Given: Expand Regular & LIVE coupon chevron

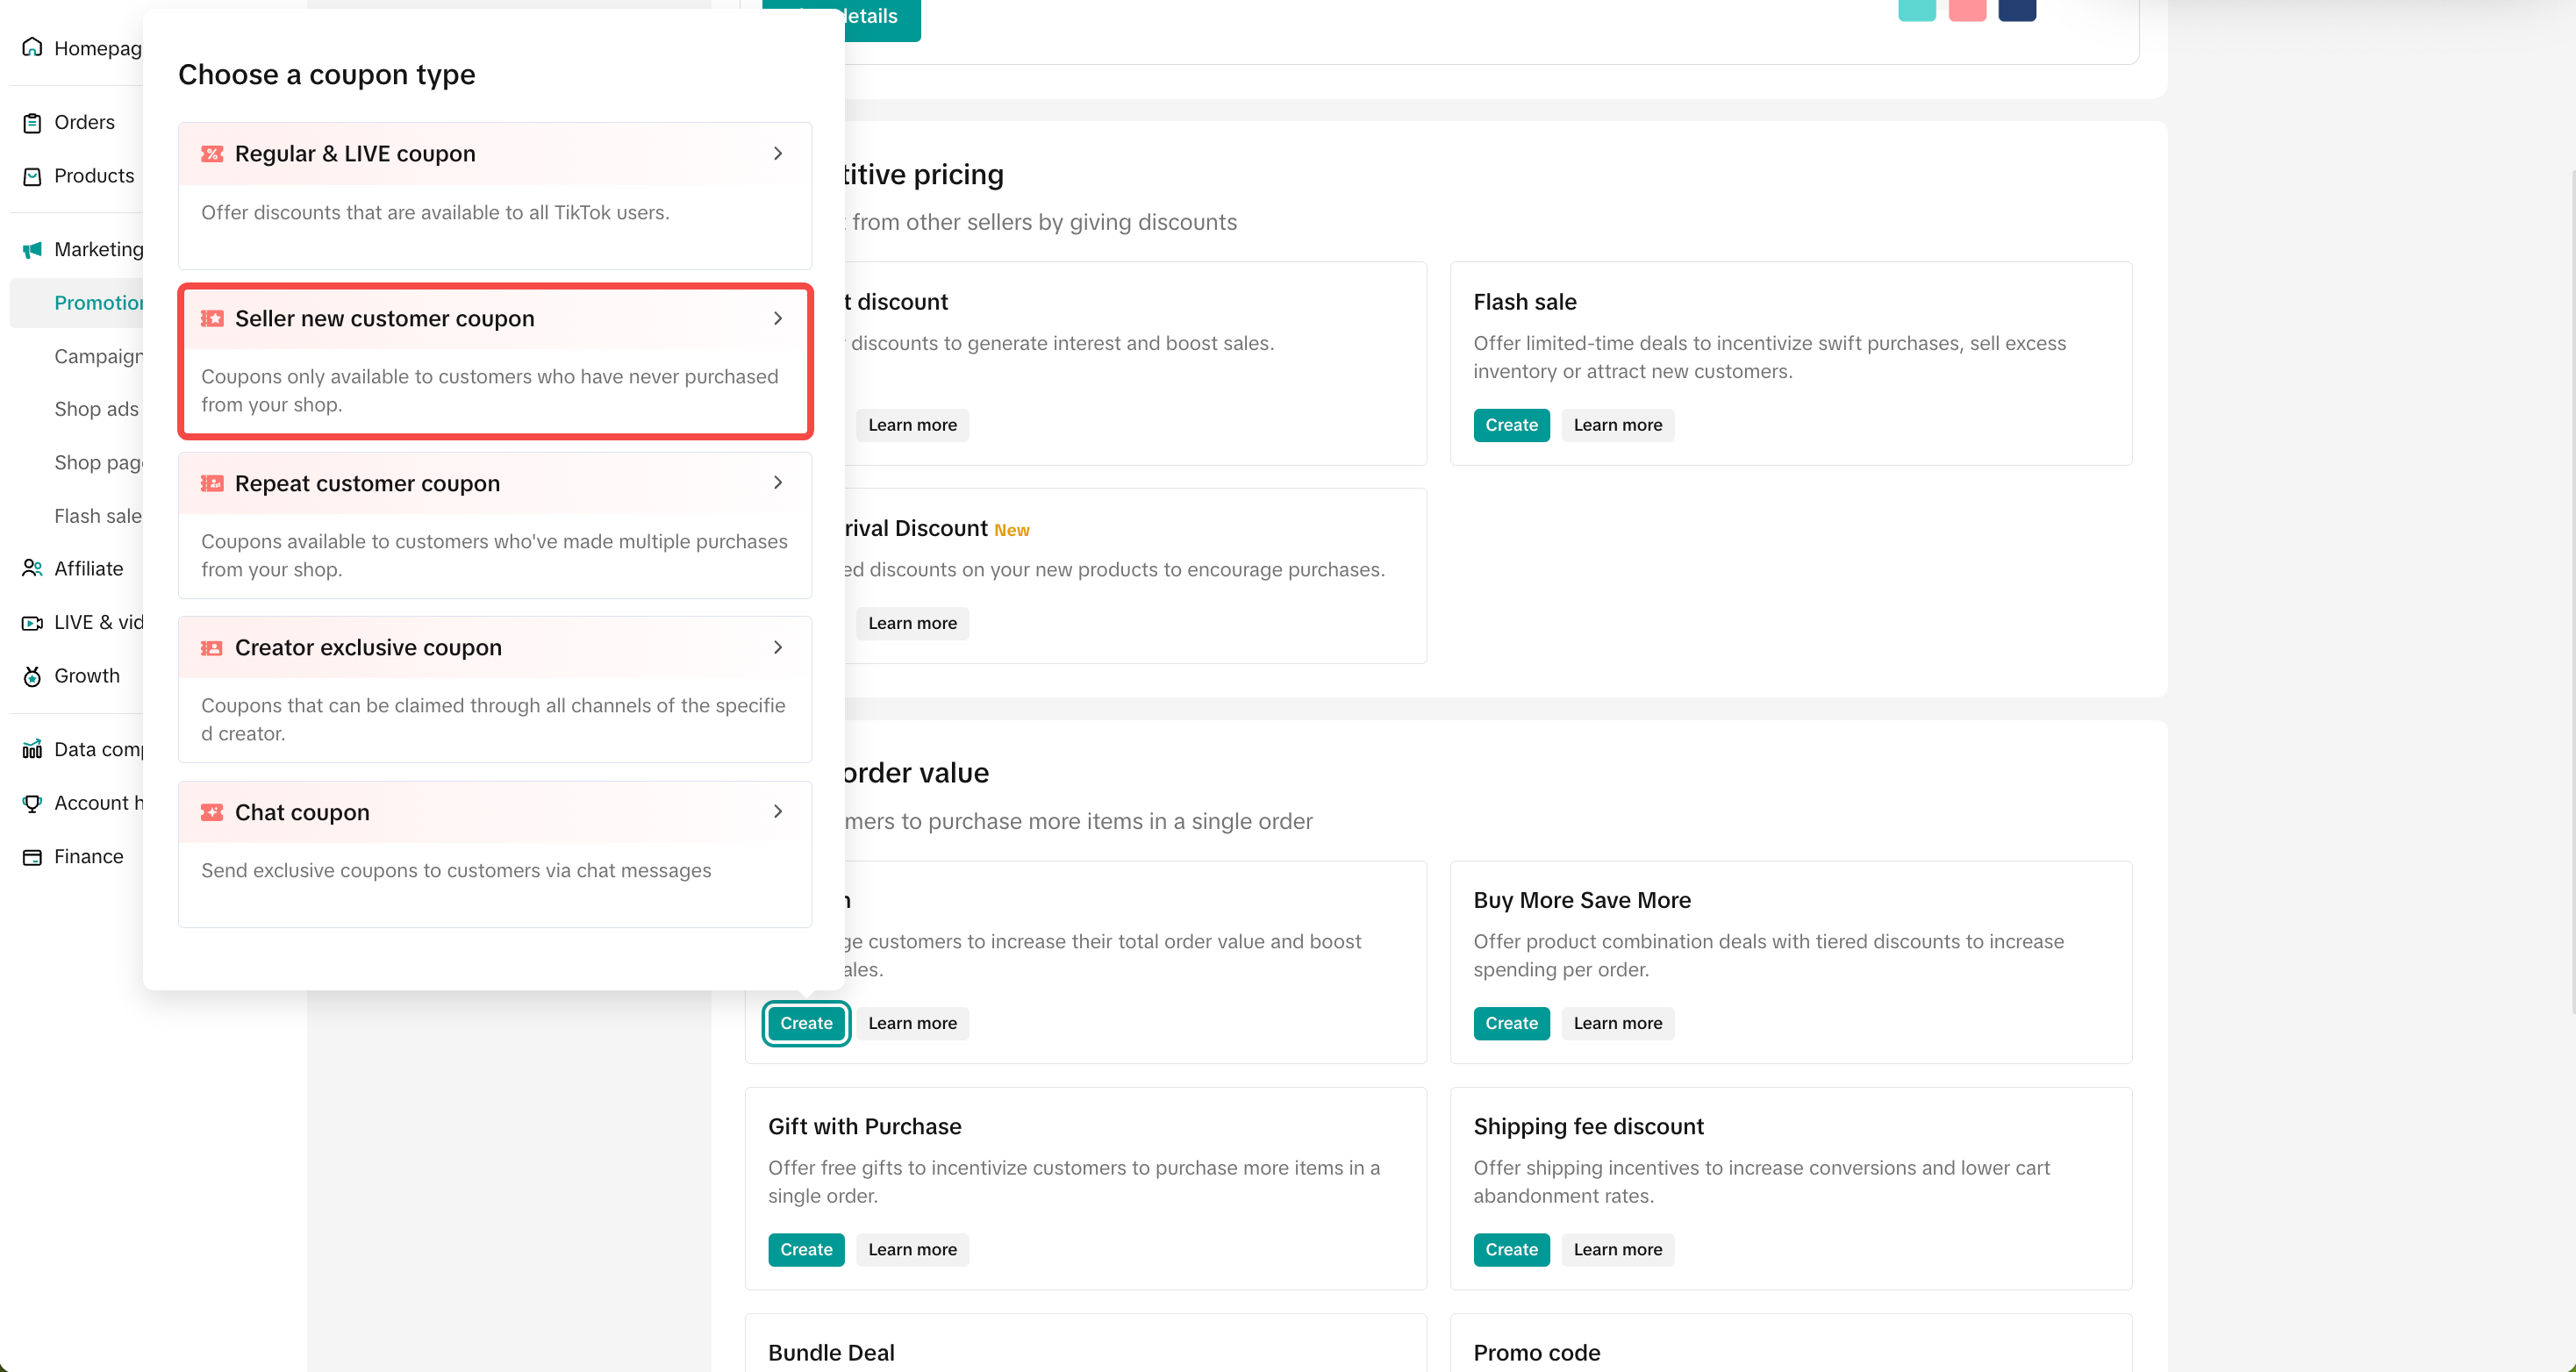Looking at the screenshot, I should point(778,154).
